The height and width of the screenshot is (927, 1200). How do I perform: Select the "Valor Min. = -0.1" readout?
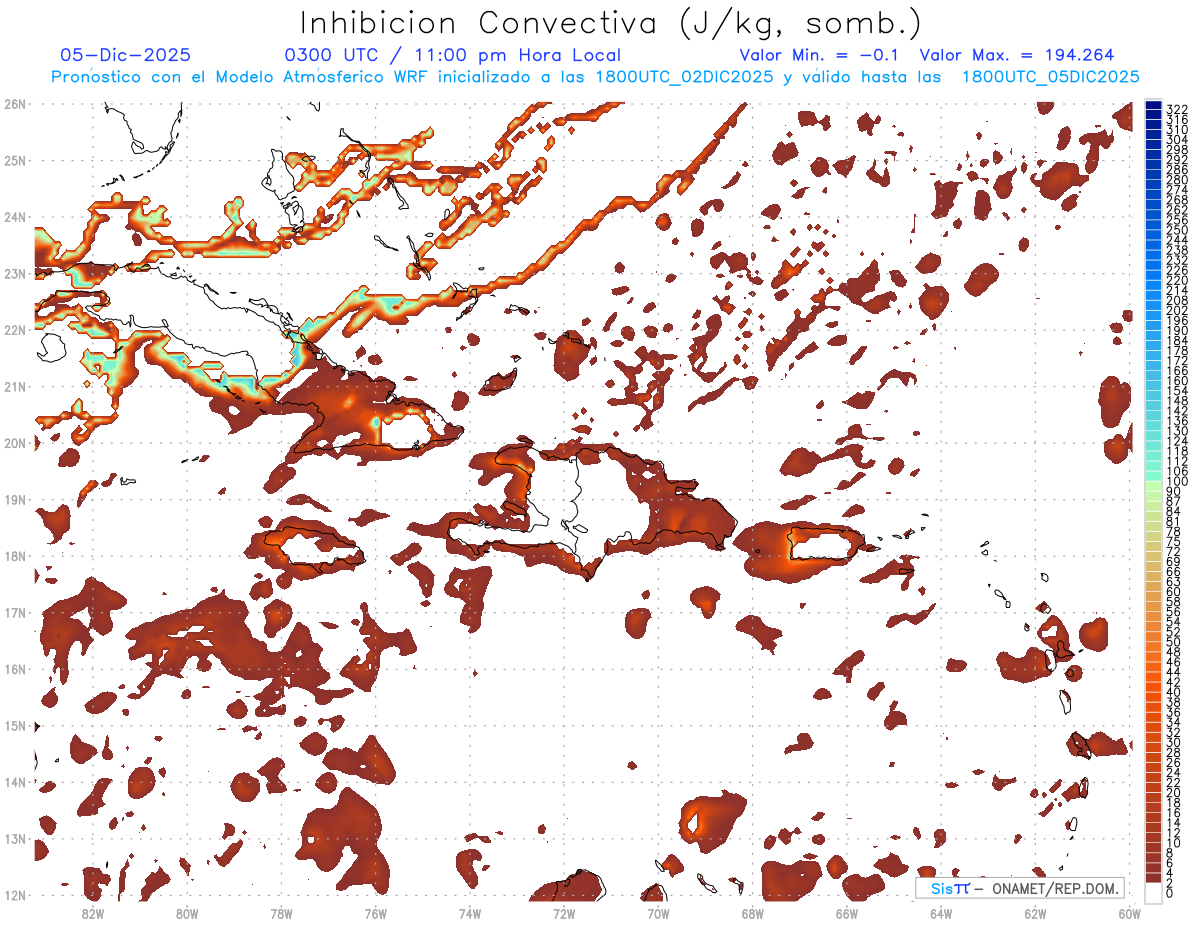pyautogui.click(x=819, y=56)
